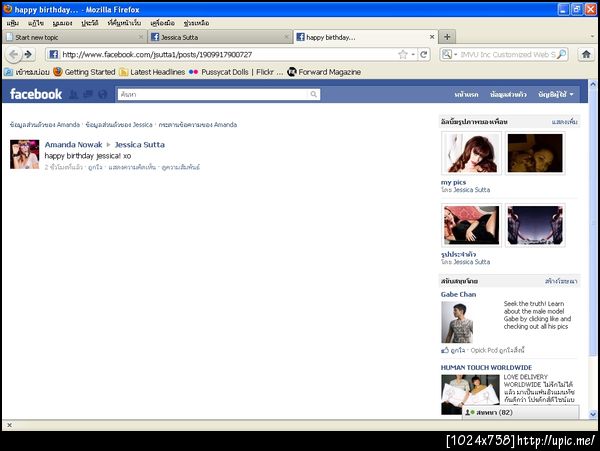Click the facebook logo

click(36, 94)
